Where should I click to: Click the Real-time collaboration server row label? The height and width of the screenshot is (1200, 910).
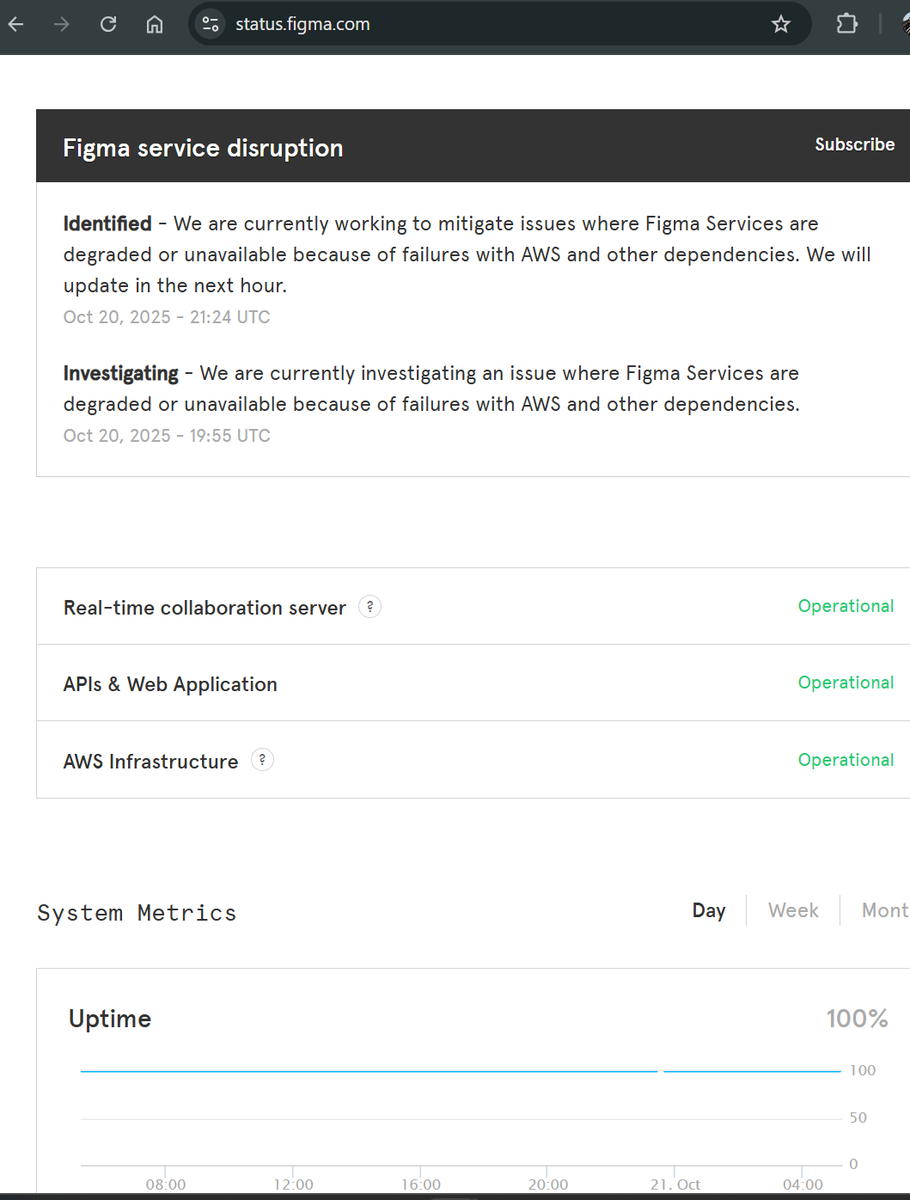[x=204, y=608]
